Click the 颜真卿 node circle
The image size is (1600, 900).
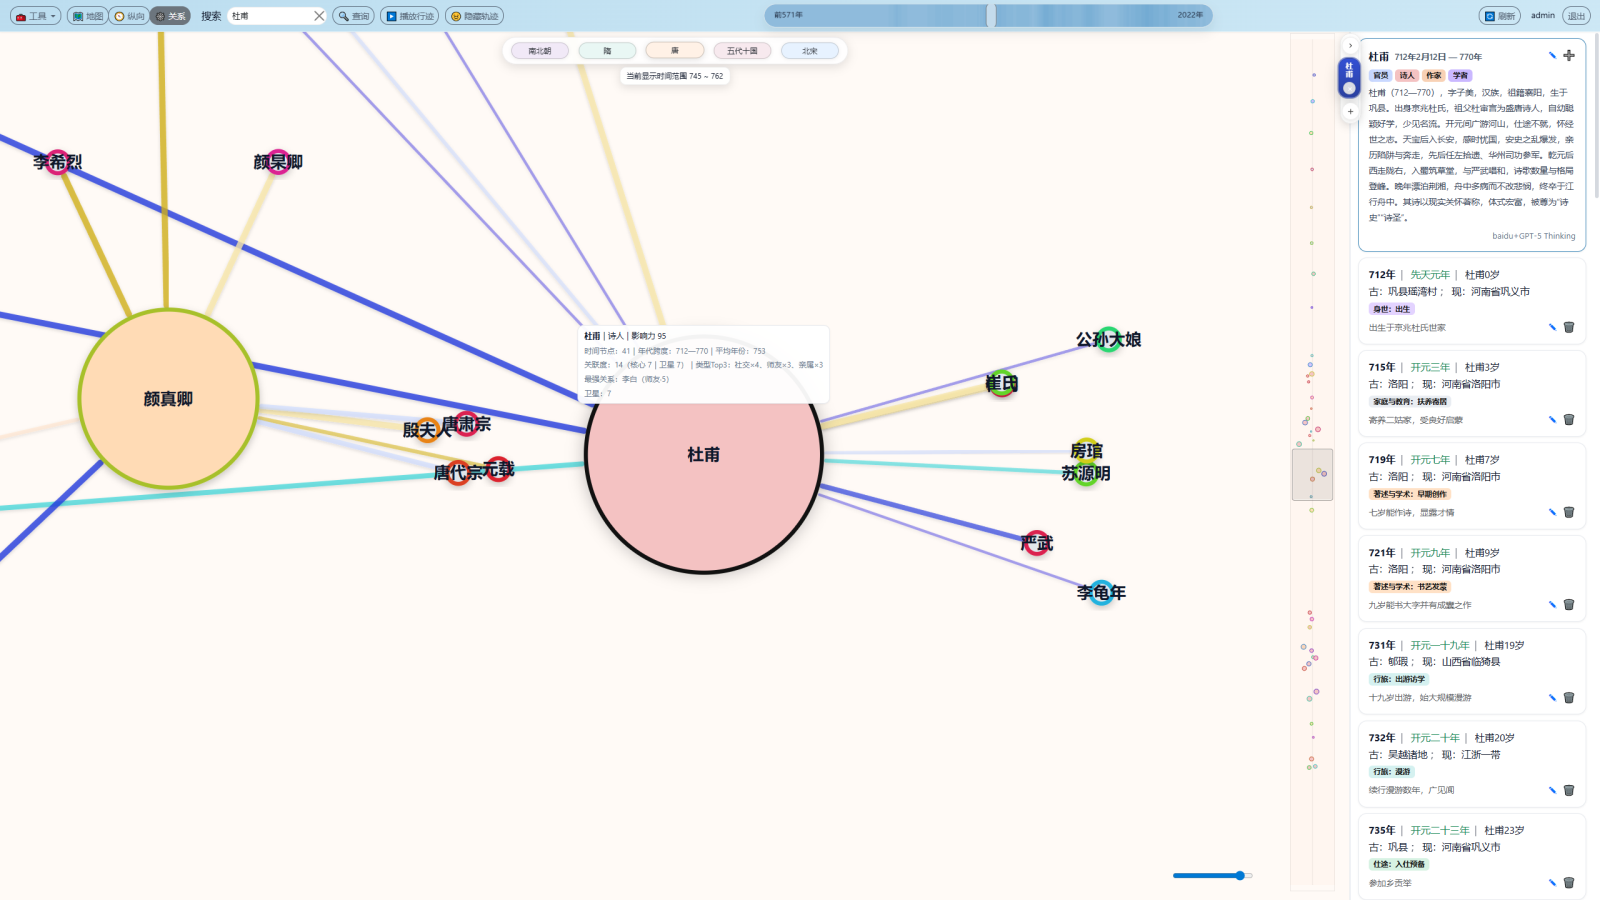(168, 398)
